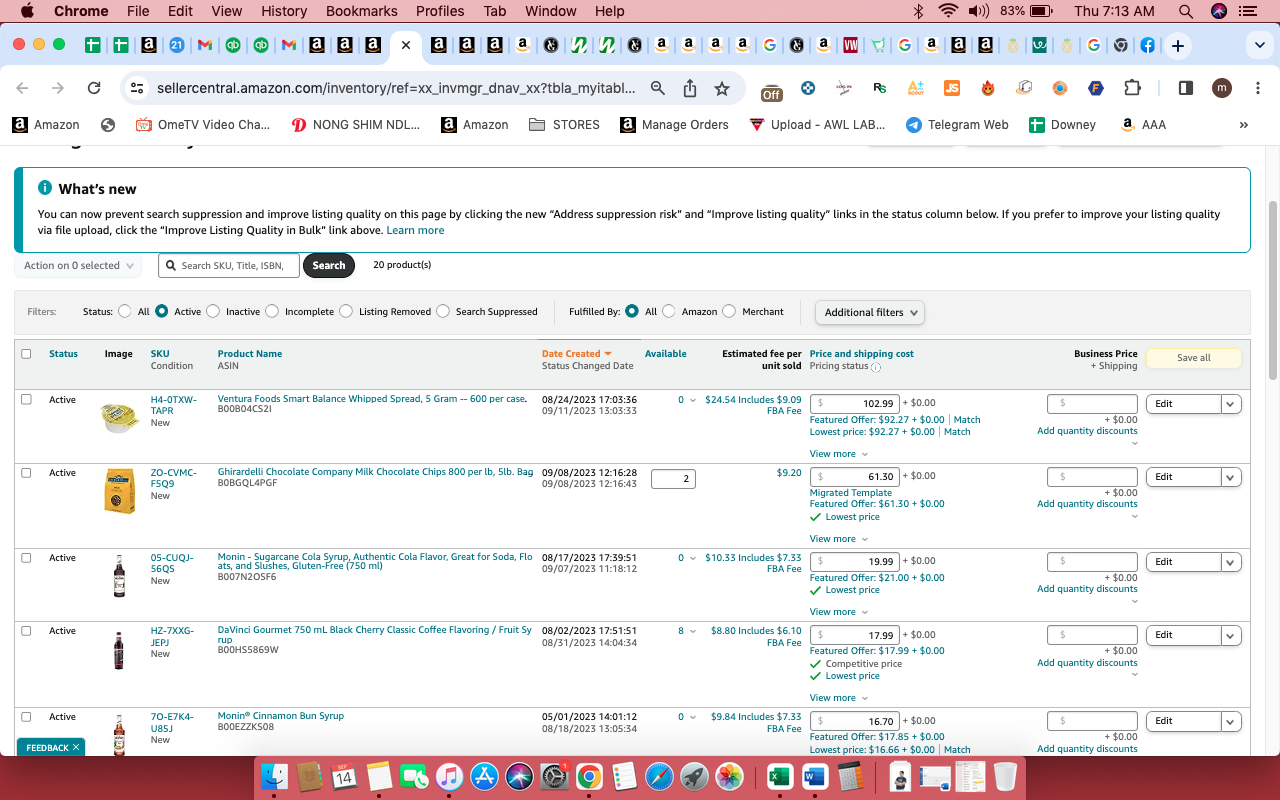Image resolution: width=1280 pixels, height=800 pixels.
Task: Expand View more for Ventura Foods pricing
Action: coord(839,454)
